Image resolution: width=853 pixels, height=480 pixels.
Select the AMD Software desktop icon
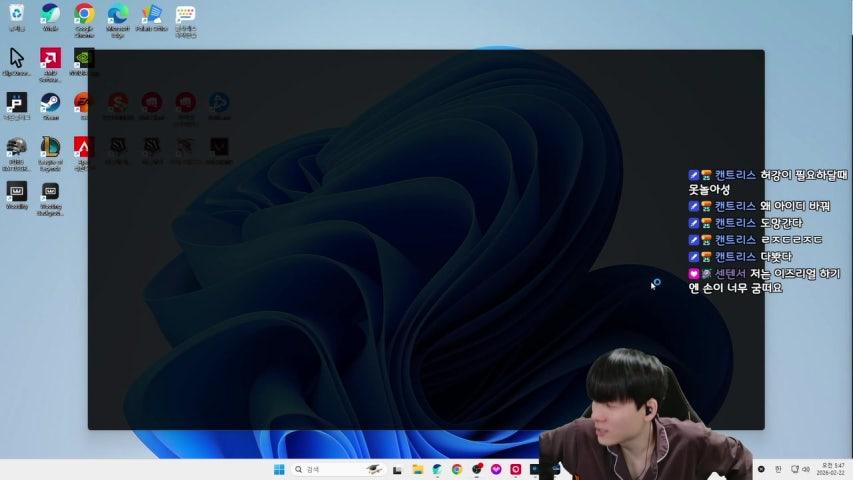click(50, 58)
